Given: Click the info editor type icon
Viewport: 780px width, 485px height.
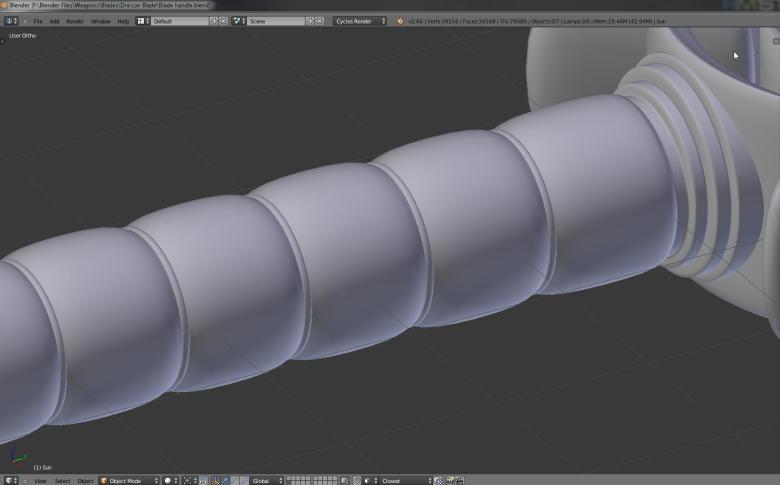Looking at the screenshot, I should (x=11, y=21).
